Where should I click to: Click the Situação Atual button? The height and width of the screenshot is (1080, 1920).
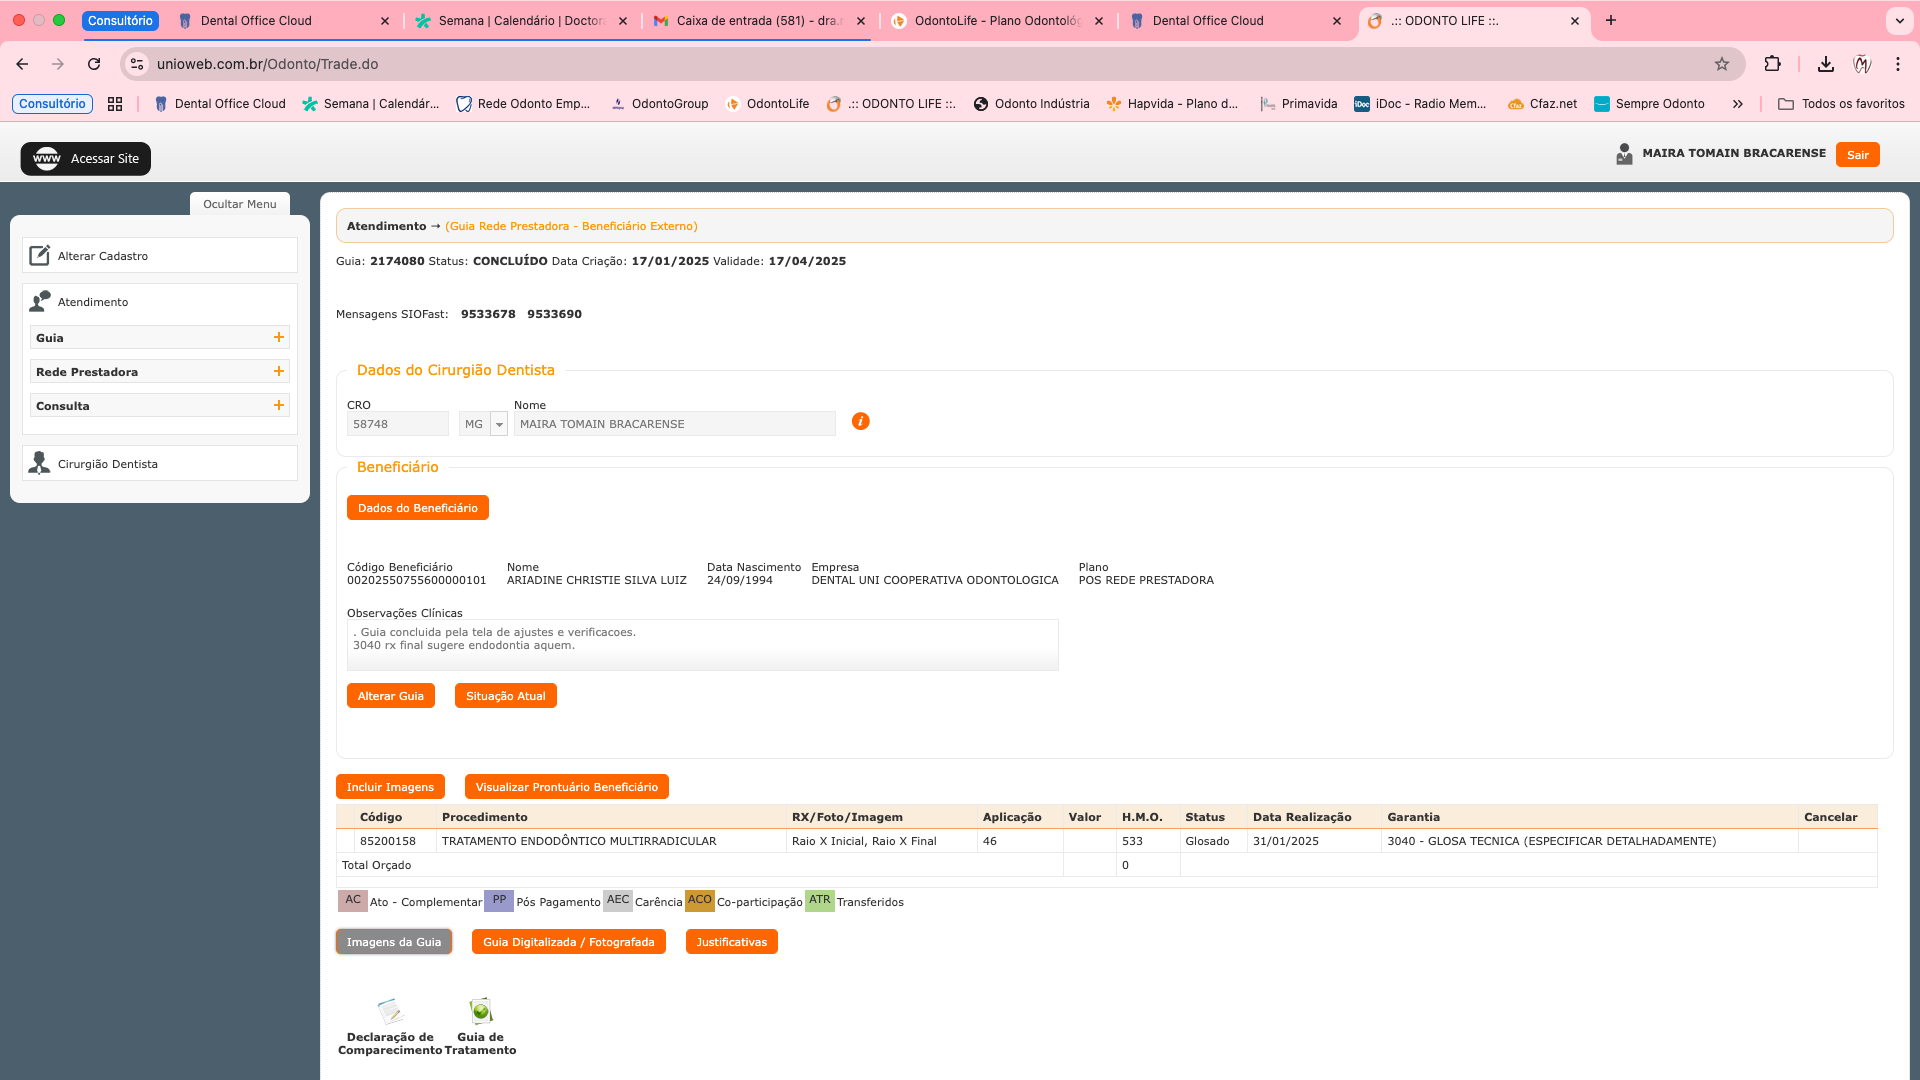(x=505, y=696)
